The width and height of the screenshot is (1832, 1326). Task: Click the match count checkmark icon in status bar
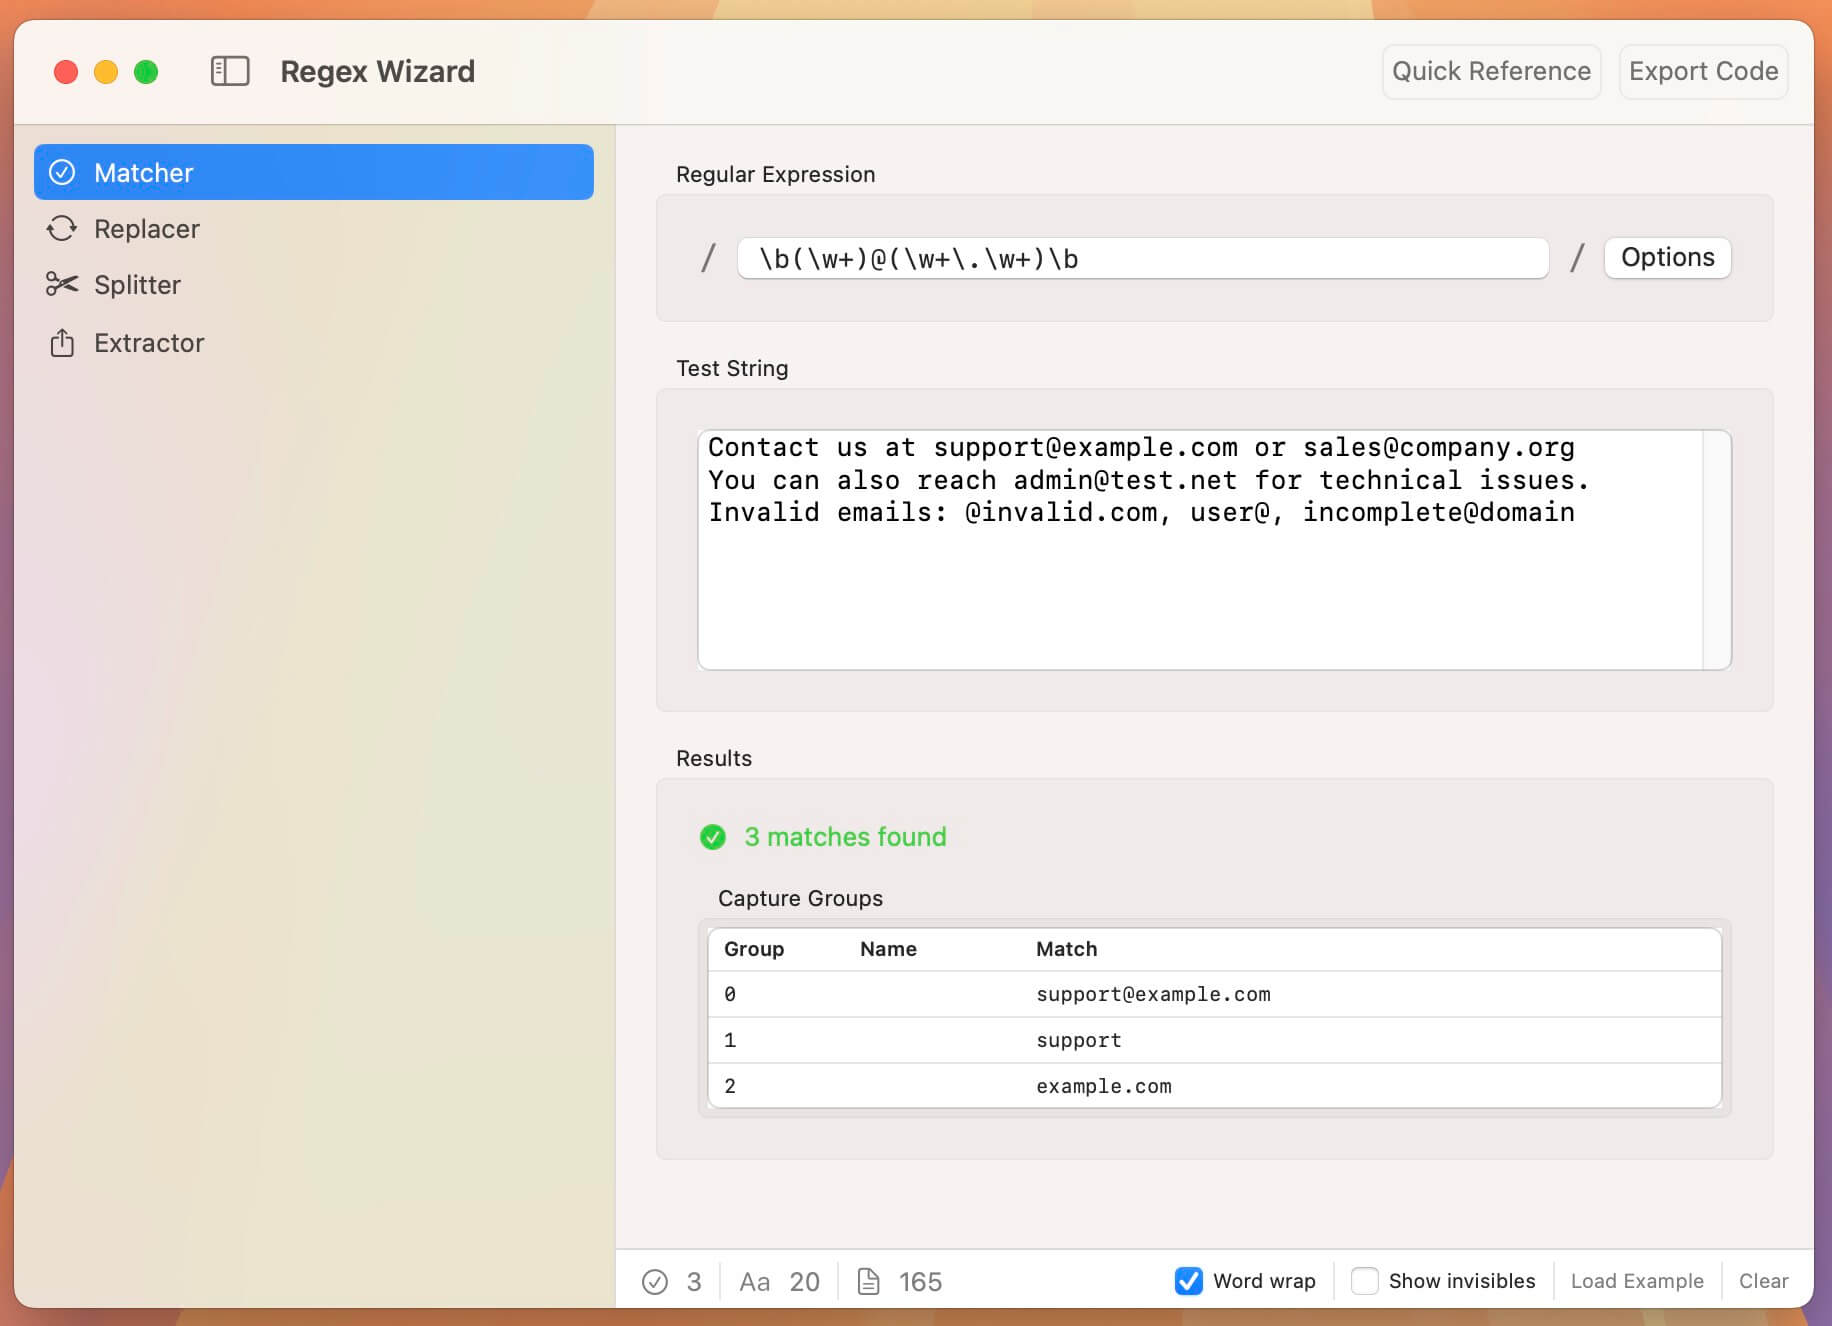pos(655,1281)
